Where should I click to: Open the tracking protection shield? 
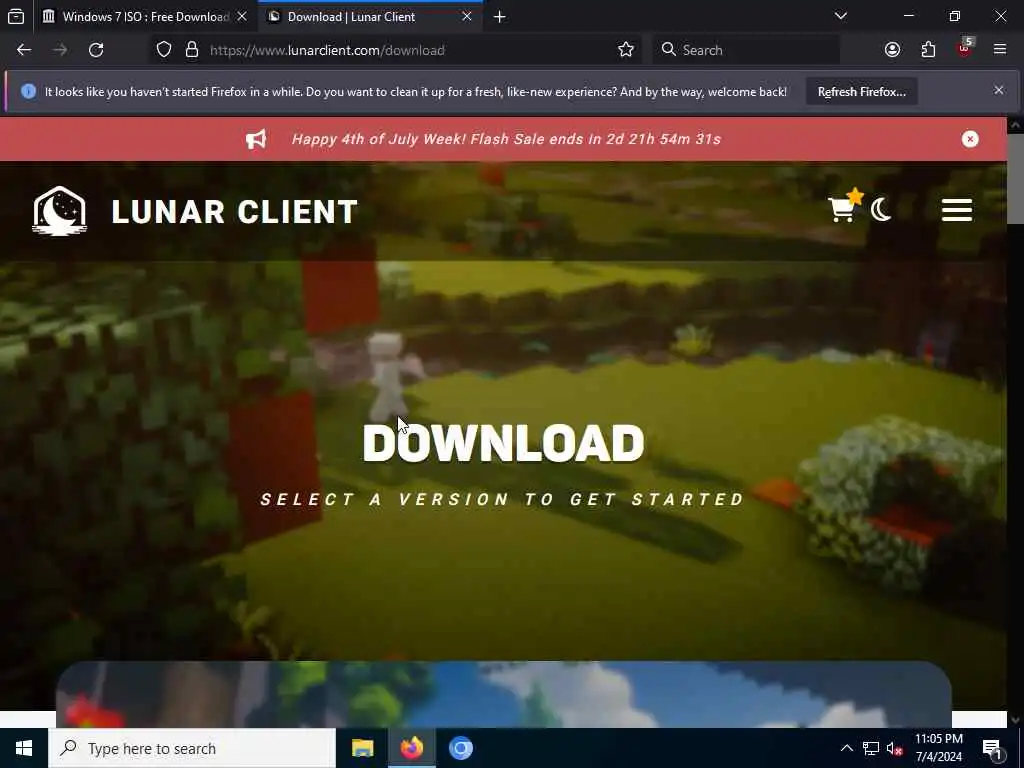coord(164,50)
